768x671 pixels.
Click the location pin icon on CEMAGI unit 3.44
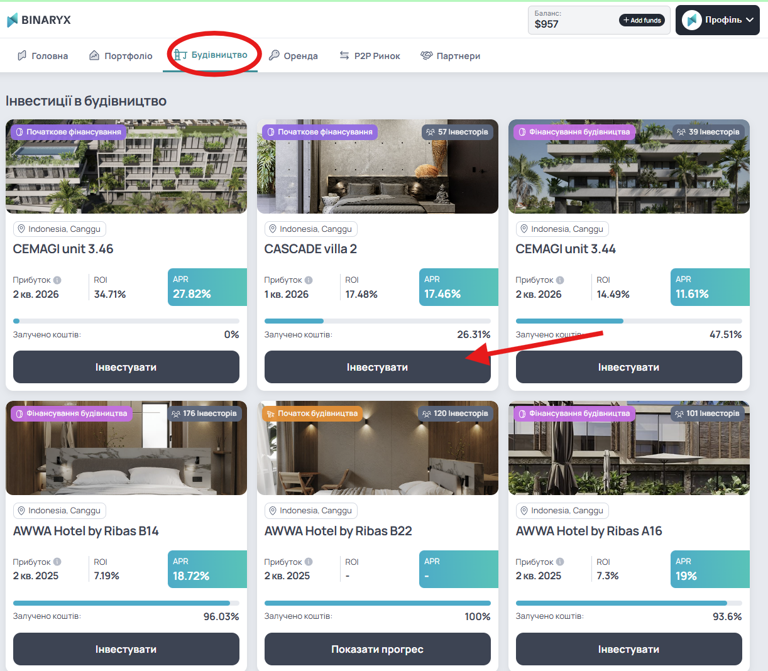tap(524, 229)
